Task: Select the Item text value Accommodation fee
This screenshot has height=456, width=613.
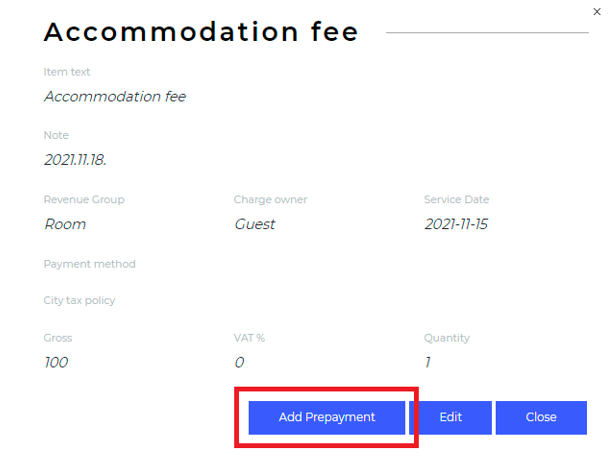Action: click(x=115, y=97)
